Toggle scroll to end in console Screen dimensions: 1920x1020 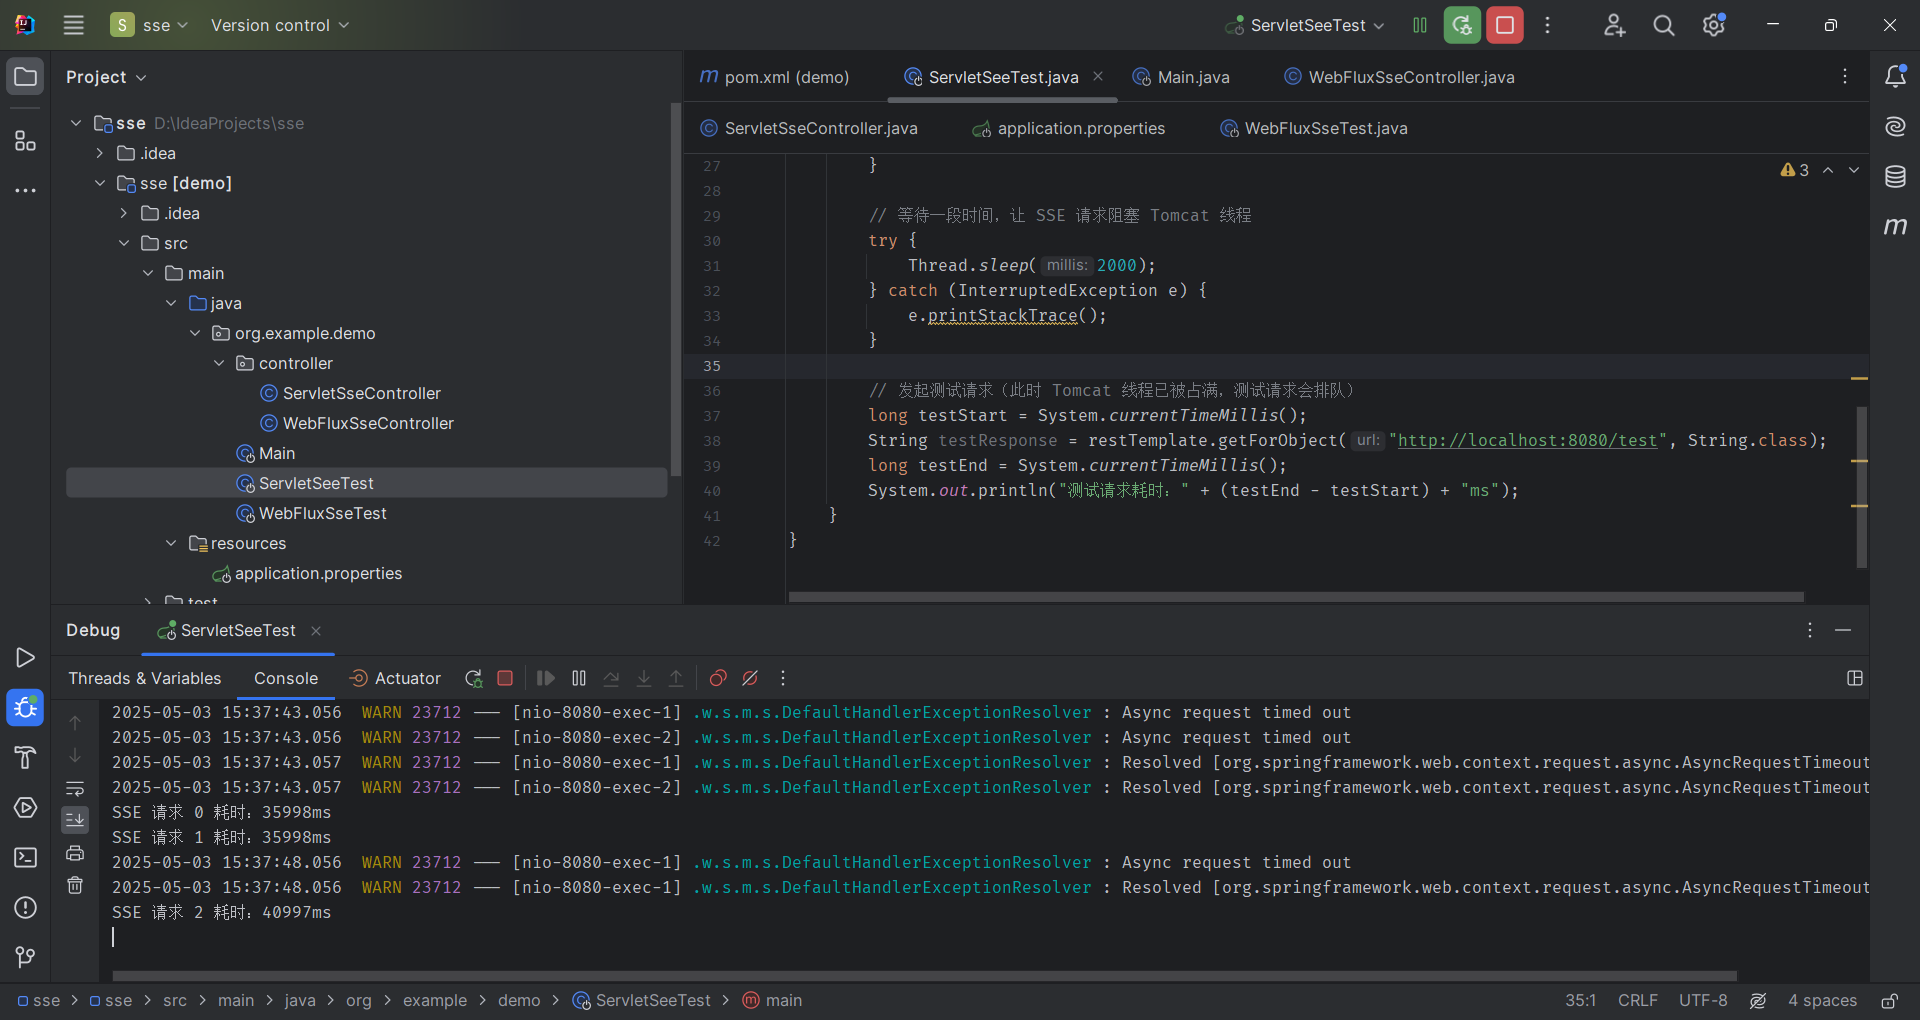tap(75, 820)
